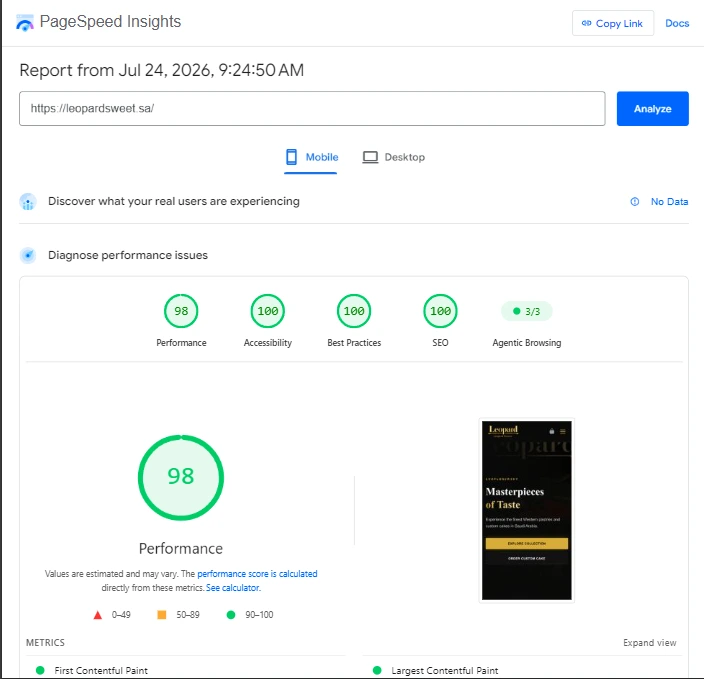Screen dimensions: 704x679
Task: Click the real users experience icon
Action: click(x=28, y=202)
